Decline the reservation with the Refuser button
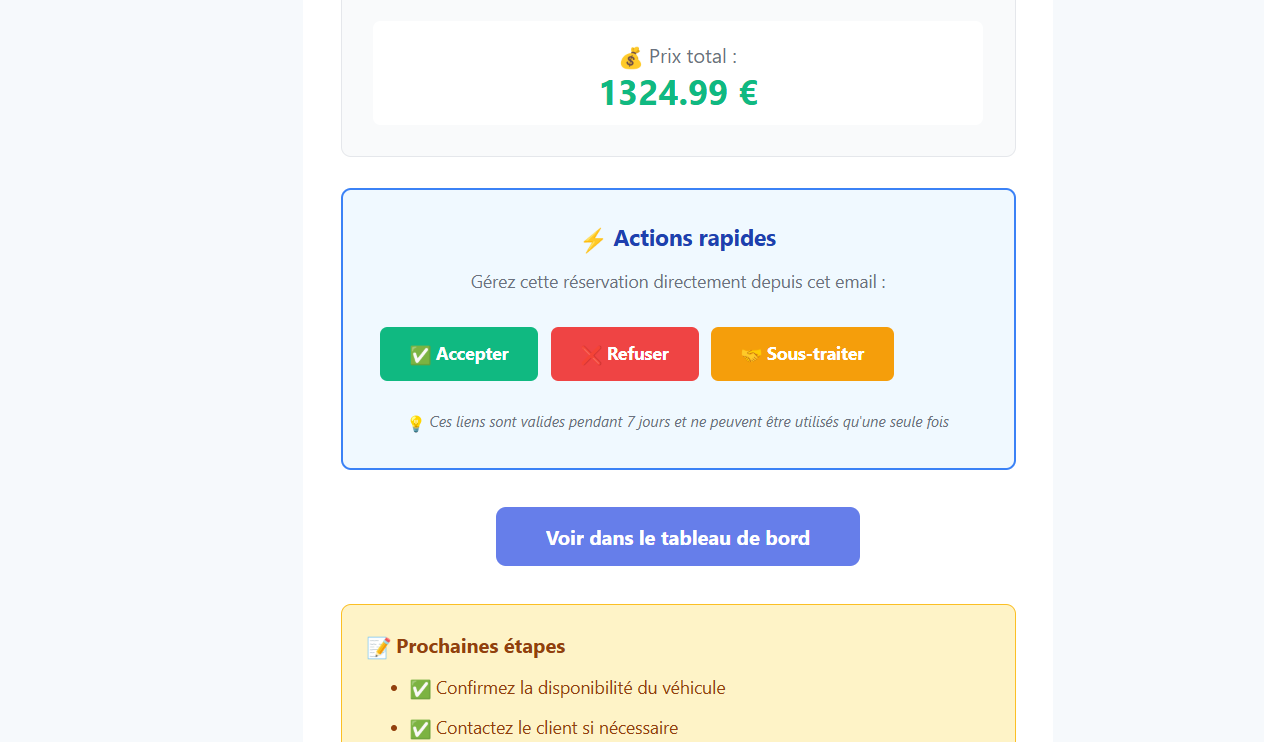 pos(625,354)
